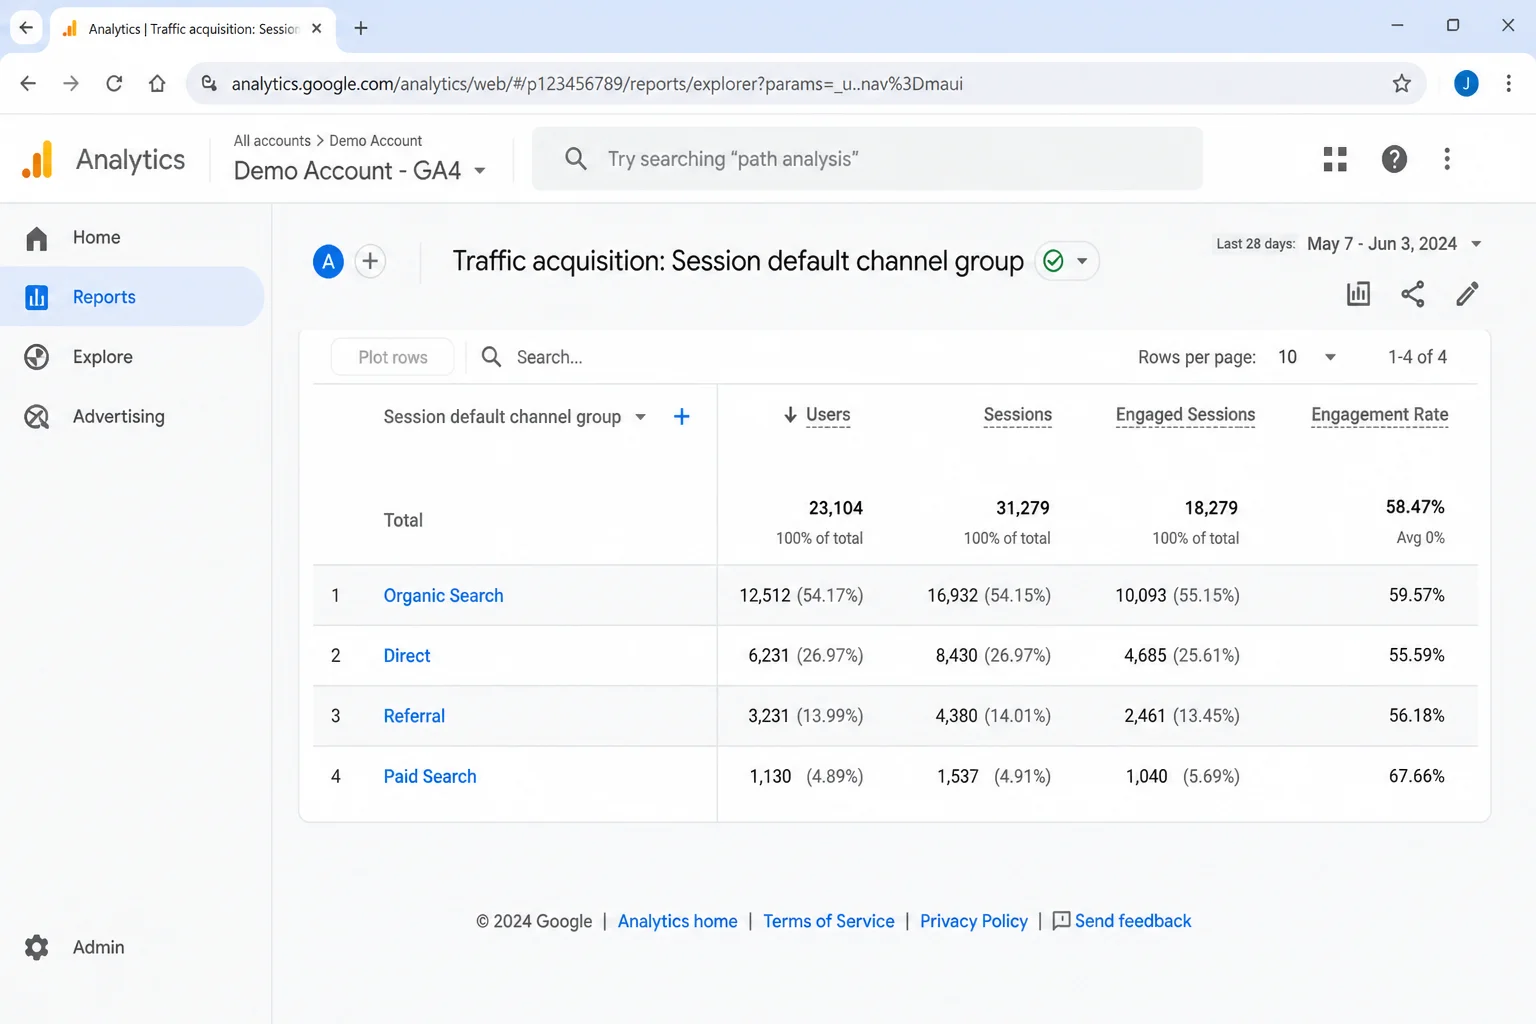Open Direct channel link
The image size is (1536, 1024).
407,656
